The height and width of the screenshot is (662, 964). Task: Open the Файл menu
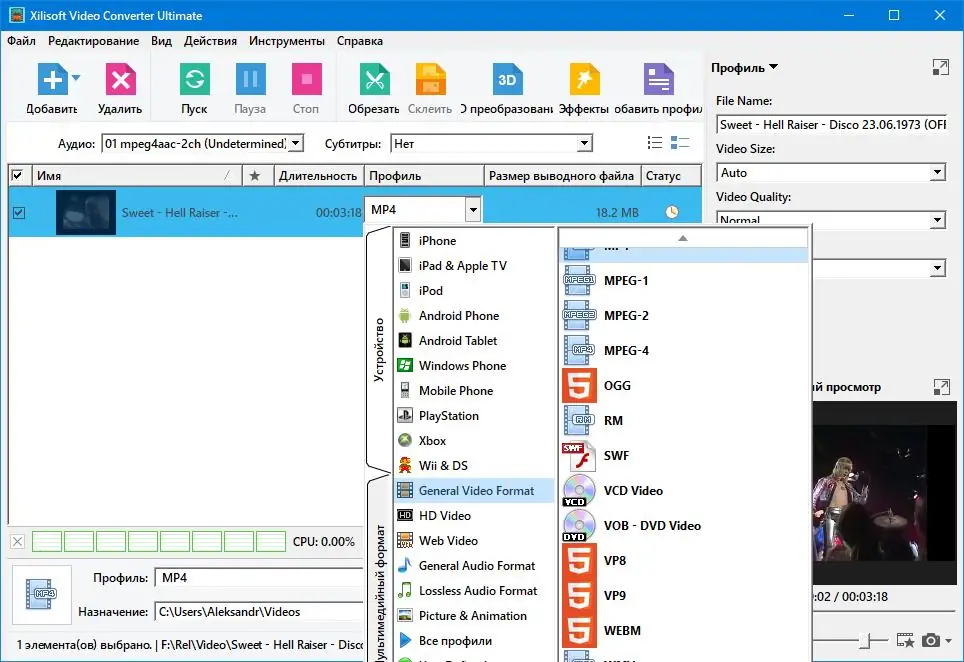[22, 41]
